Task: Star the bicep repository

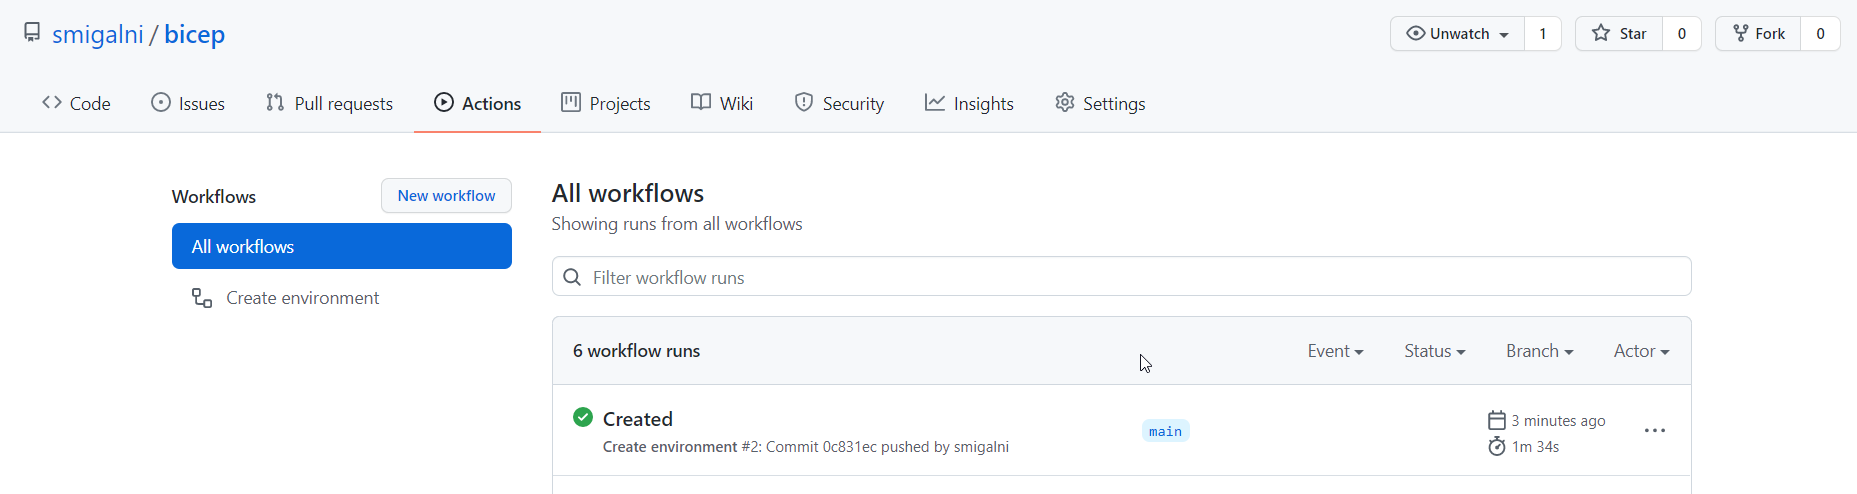Action: coord(1619,34)
